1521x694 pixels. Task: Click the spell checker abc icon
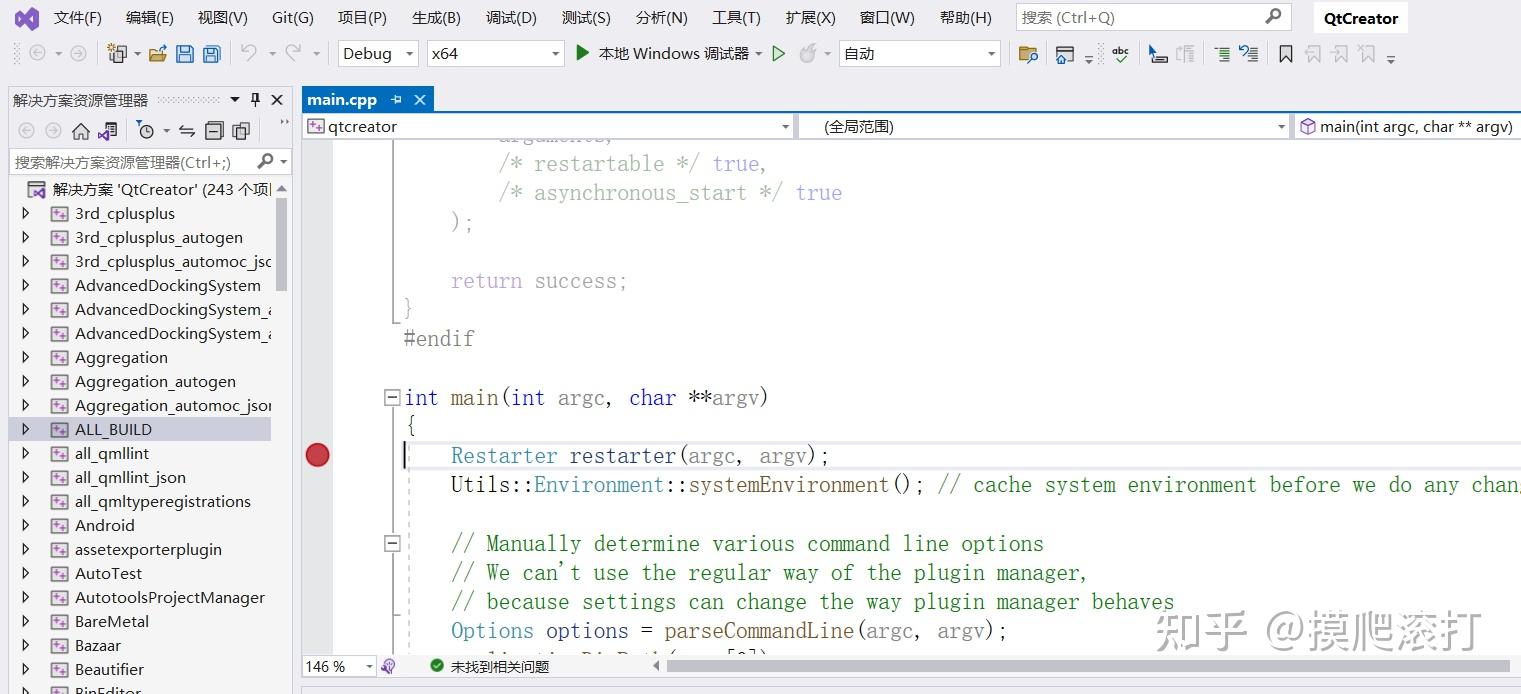click(1121, 54)
